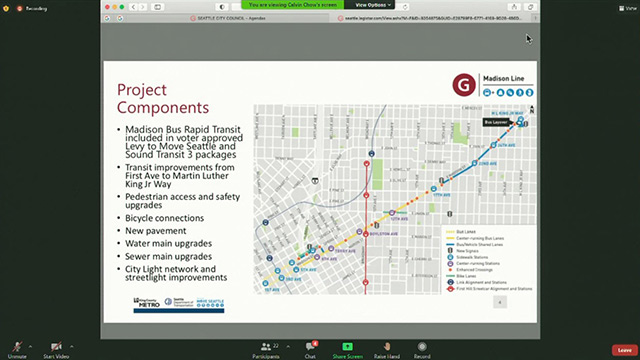Viewport: 640px width, 360px height.
Task: Click the First Hill Streetcar legend entry
Action: (x=489, y=289)
